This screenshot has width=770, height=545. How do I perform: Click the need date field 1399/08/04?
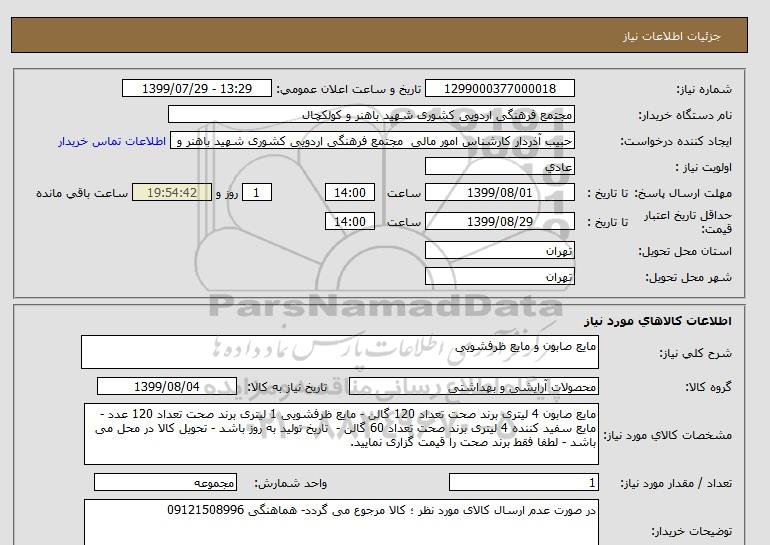167,386
